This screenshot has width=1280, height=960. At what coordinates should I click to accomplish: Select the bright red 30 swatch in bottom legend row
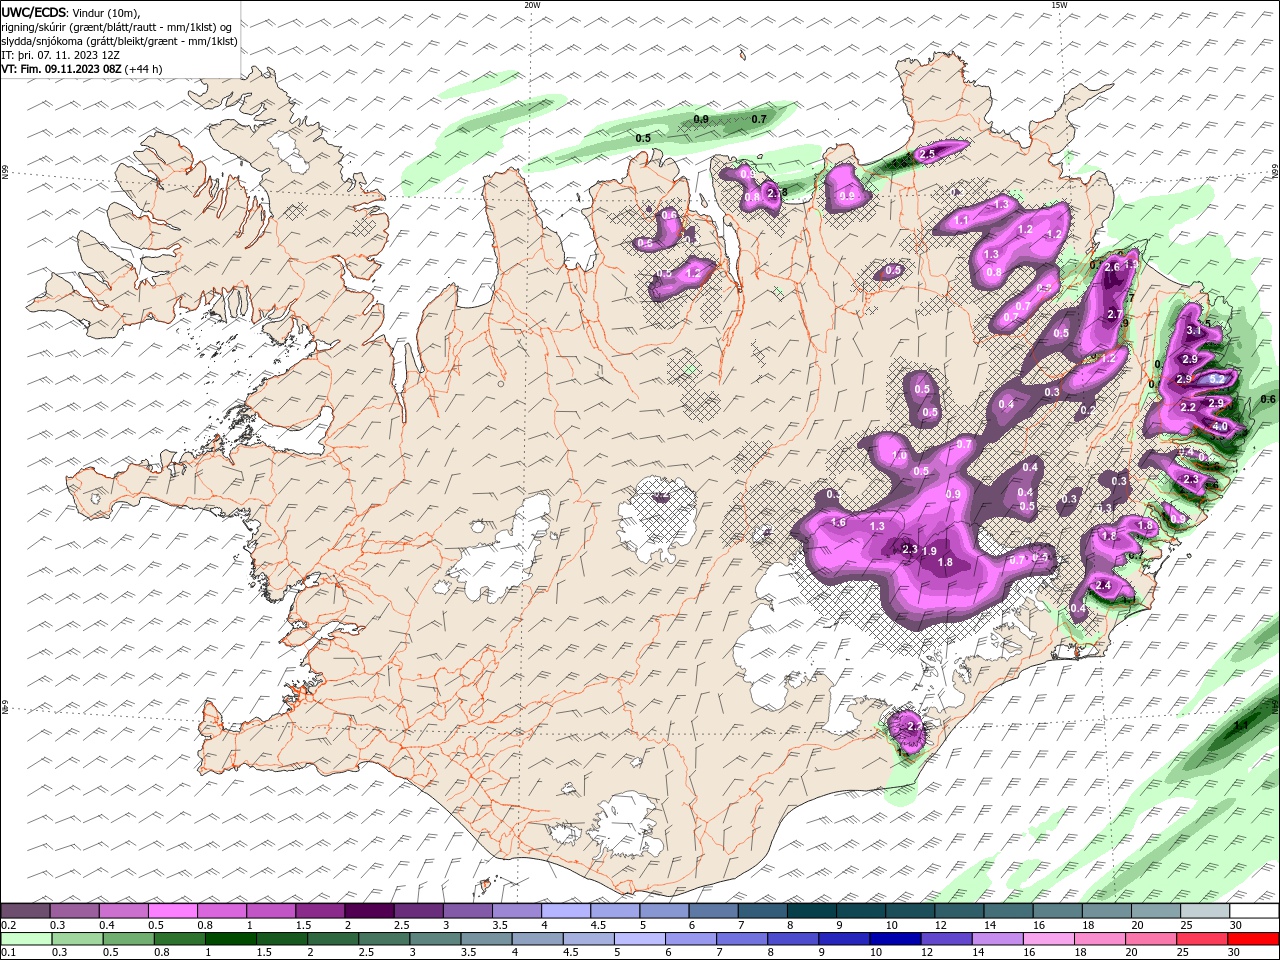click(x=1253, y=939)
